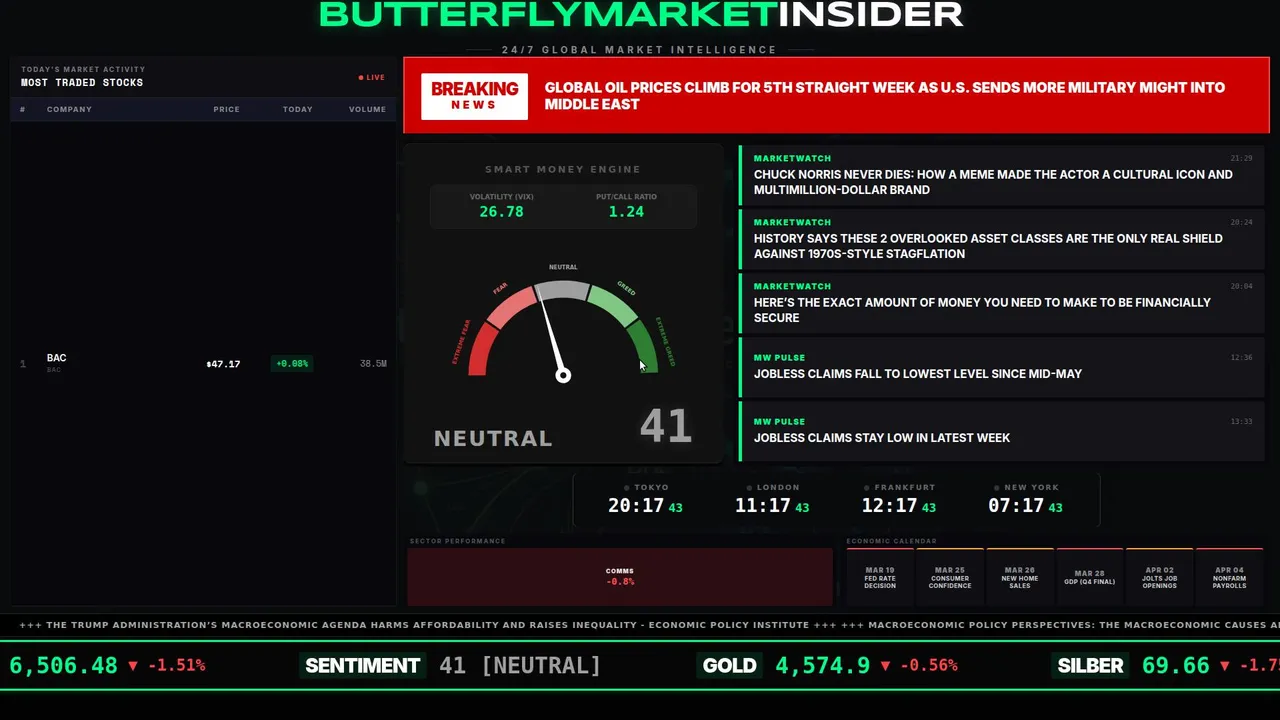Open the Apr 02 JOLTS Job Openings event
Image resolution: width=1280 pixels, height=720 pixels.
point(1160,577)
